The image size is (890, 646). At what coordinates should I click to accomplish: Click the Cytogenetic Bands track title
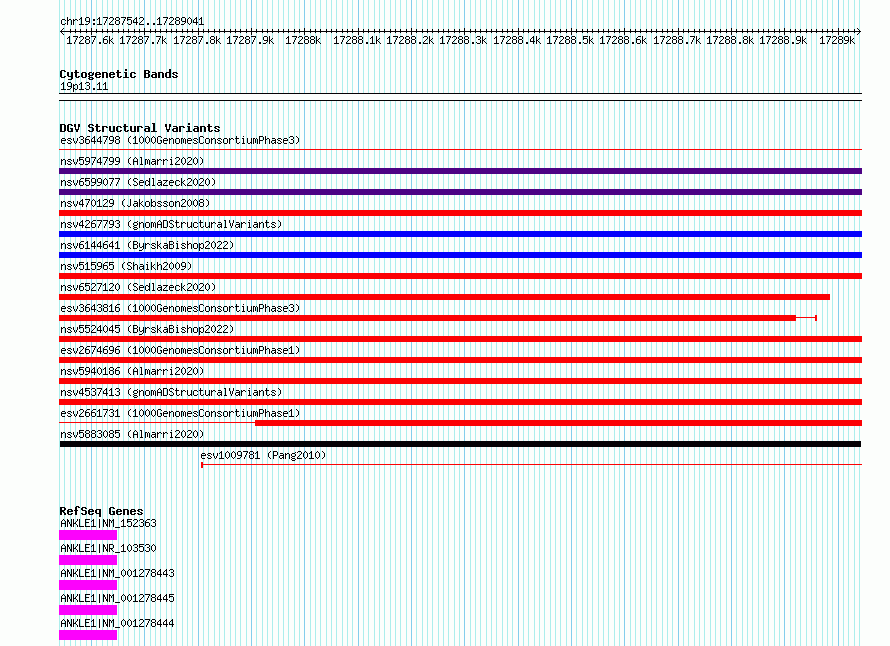click(119, 74)
